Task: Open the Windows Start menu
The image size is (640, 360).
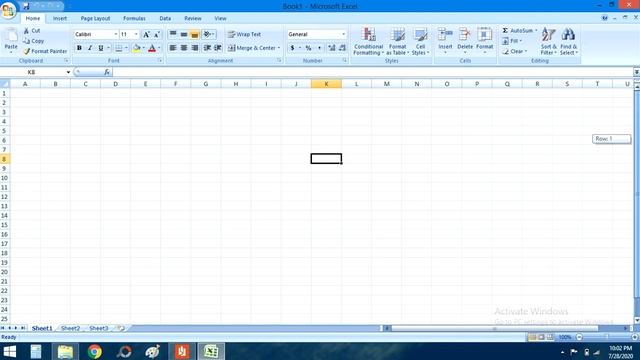Action: (10, 351)
